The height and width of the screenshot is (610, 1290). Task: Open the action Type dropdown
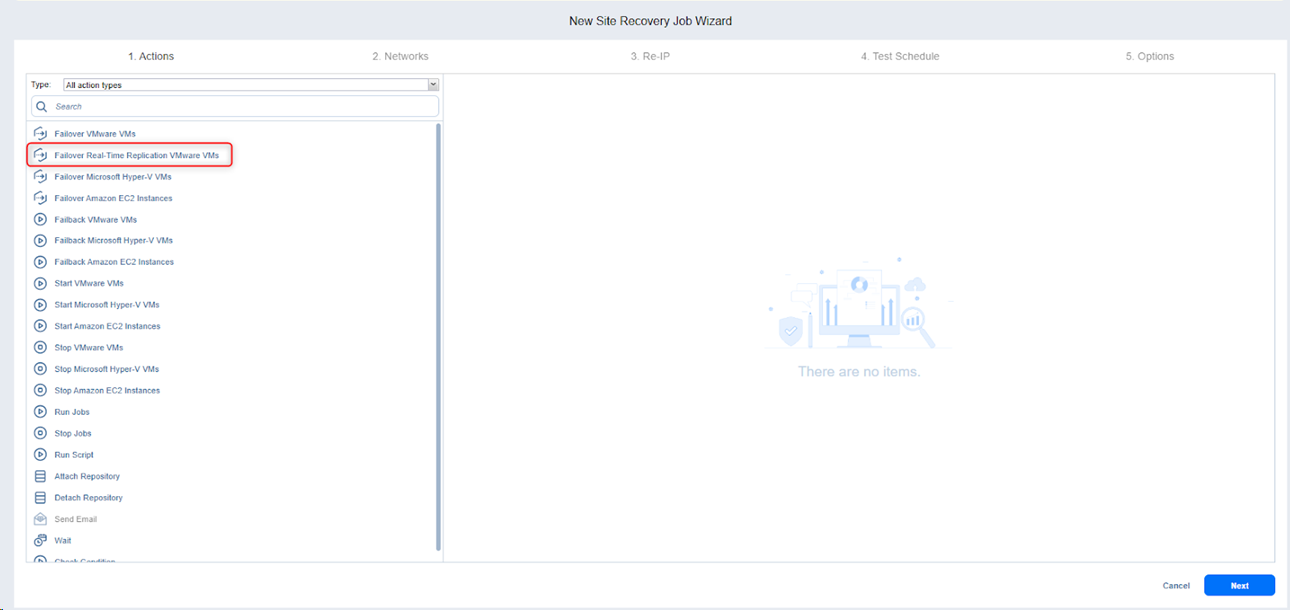click(x=250, y=85)
